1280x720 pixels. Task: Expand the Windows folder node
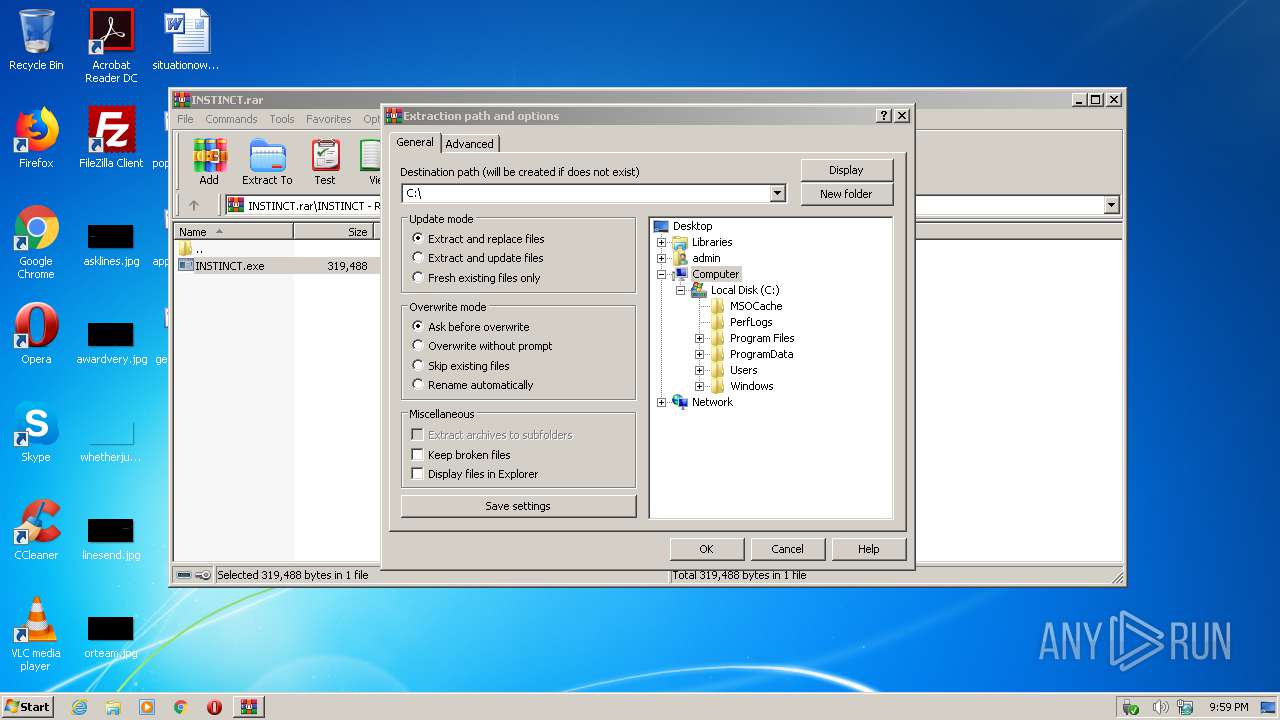click(699, 386)
